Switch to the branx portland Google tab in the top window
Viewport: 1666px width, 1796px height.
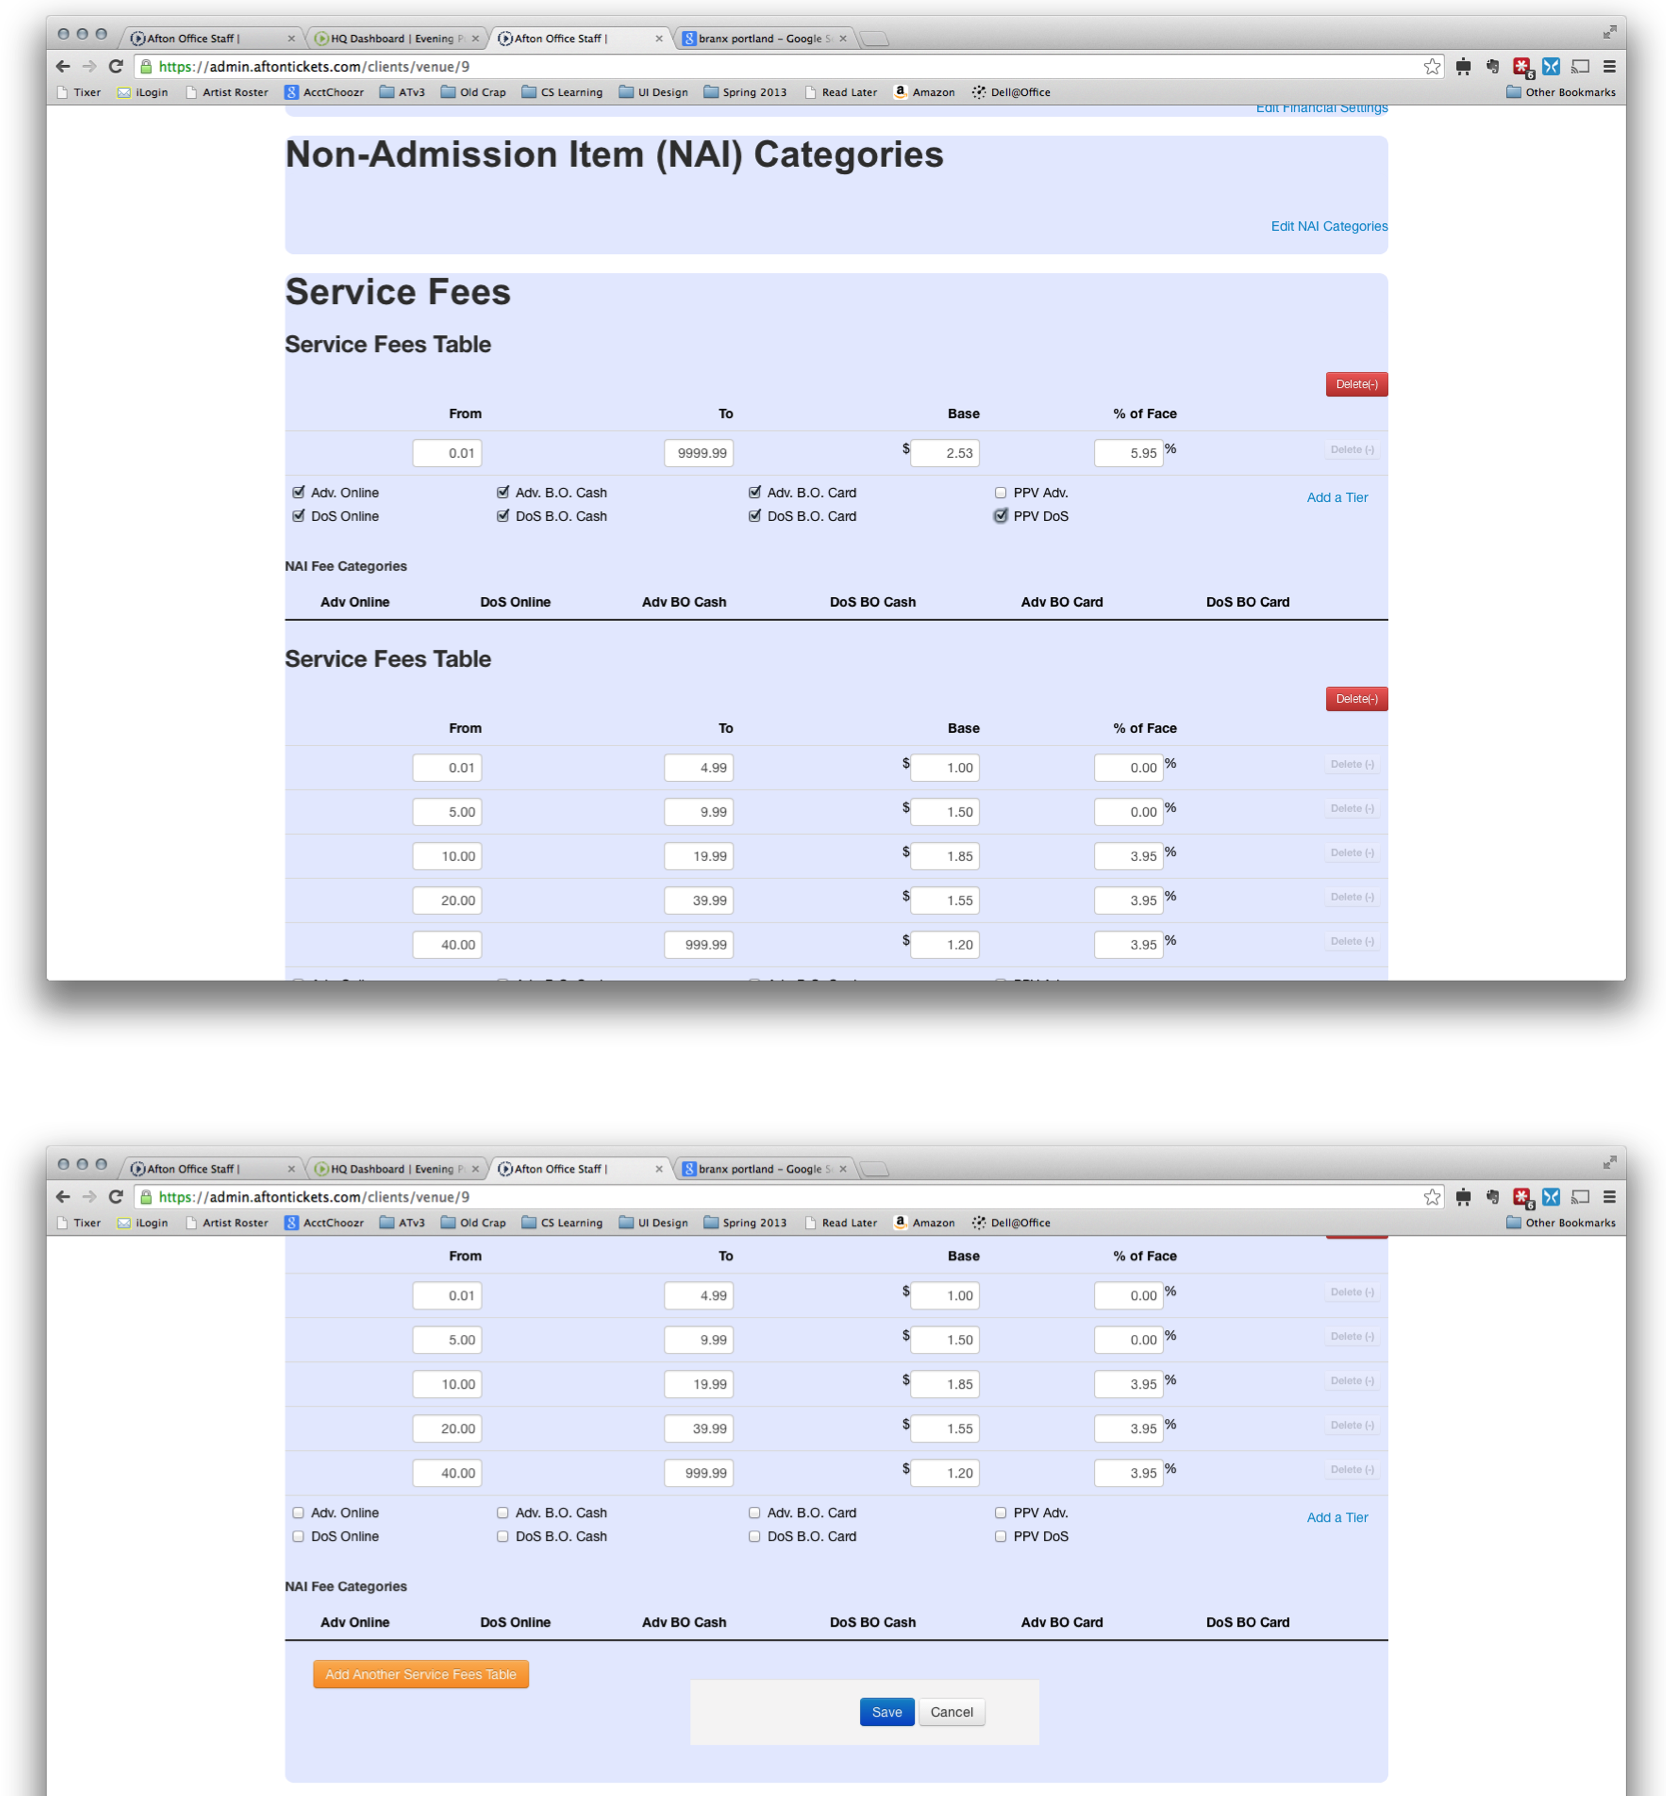[764, 38]
